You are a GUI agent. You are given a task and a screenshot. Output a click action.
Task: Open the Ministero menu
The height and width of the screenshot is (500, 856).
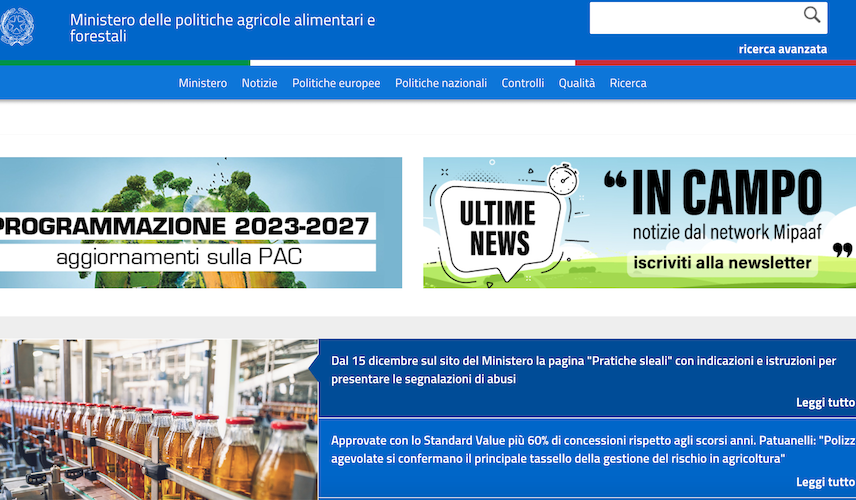click(202, 83)
